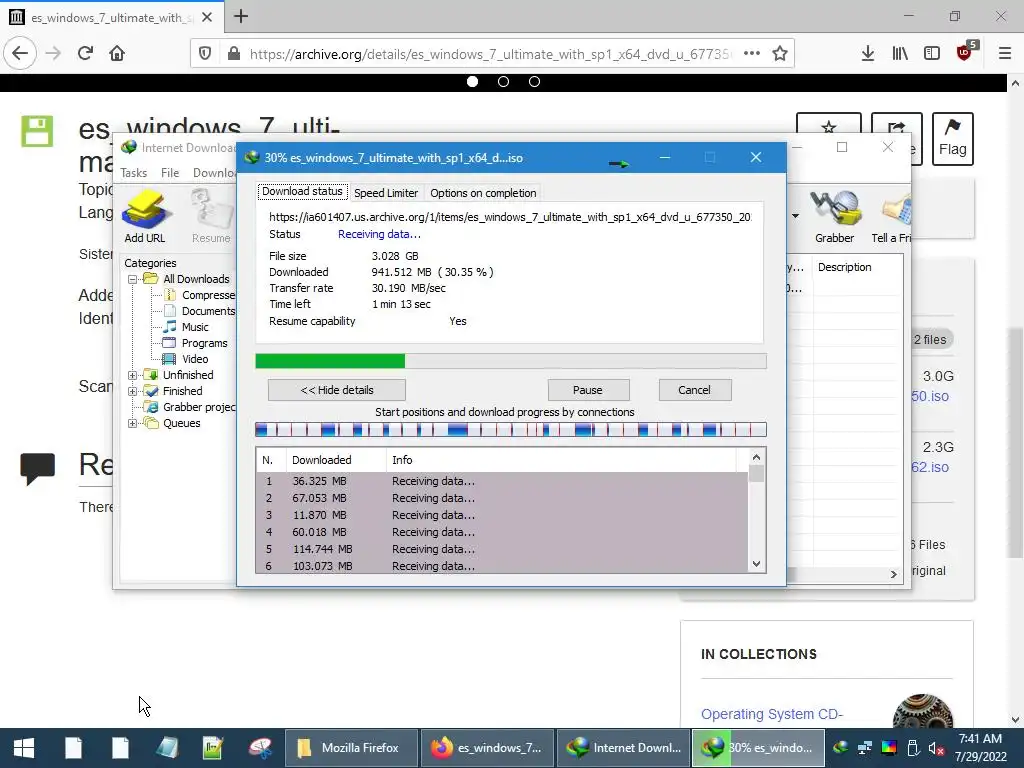
Task: Expand the Queues category
Action: pyautogui.click(x=133, y=423)
